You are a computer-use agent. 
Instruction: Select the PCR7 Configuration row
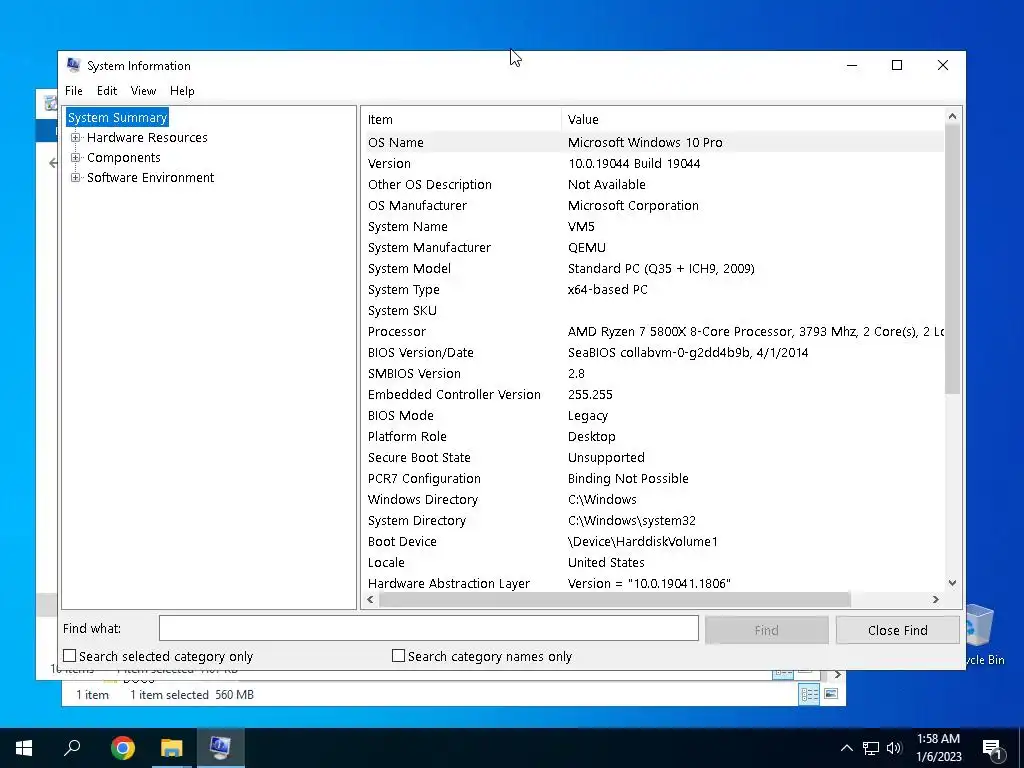pyautogui.click(x=653, y=478)
